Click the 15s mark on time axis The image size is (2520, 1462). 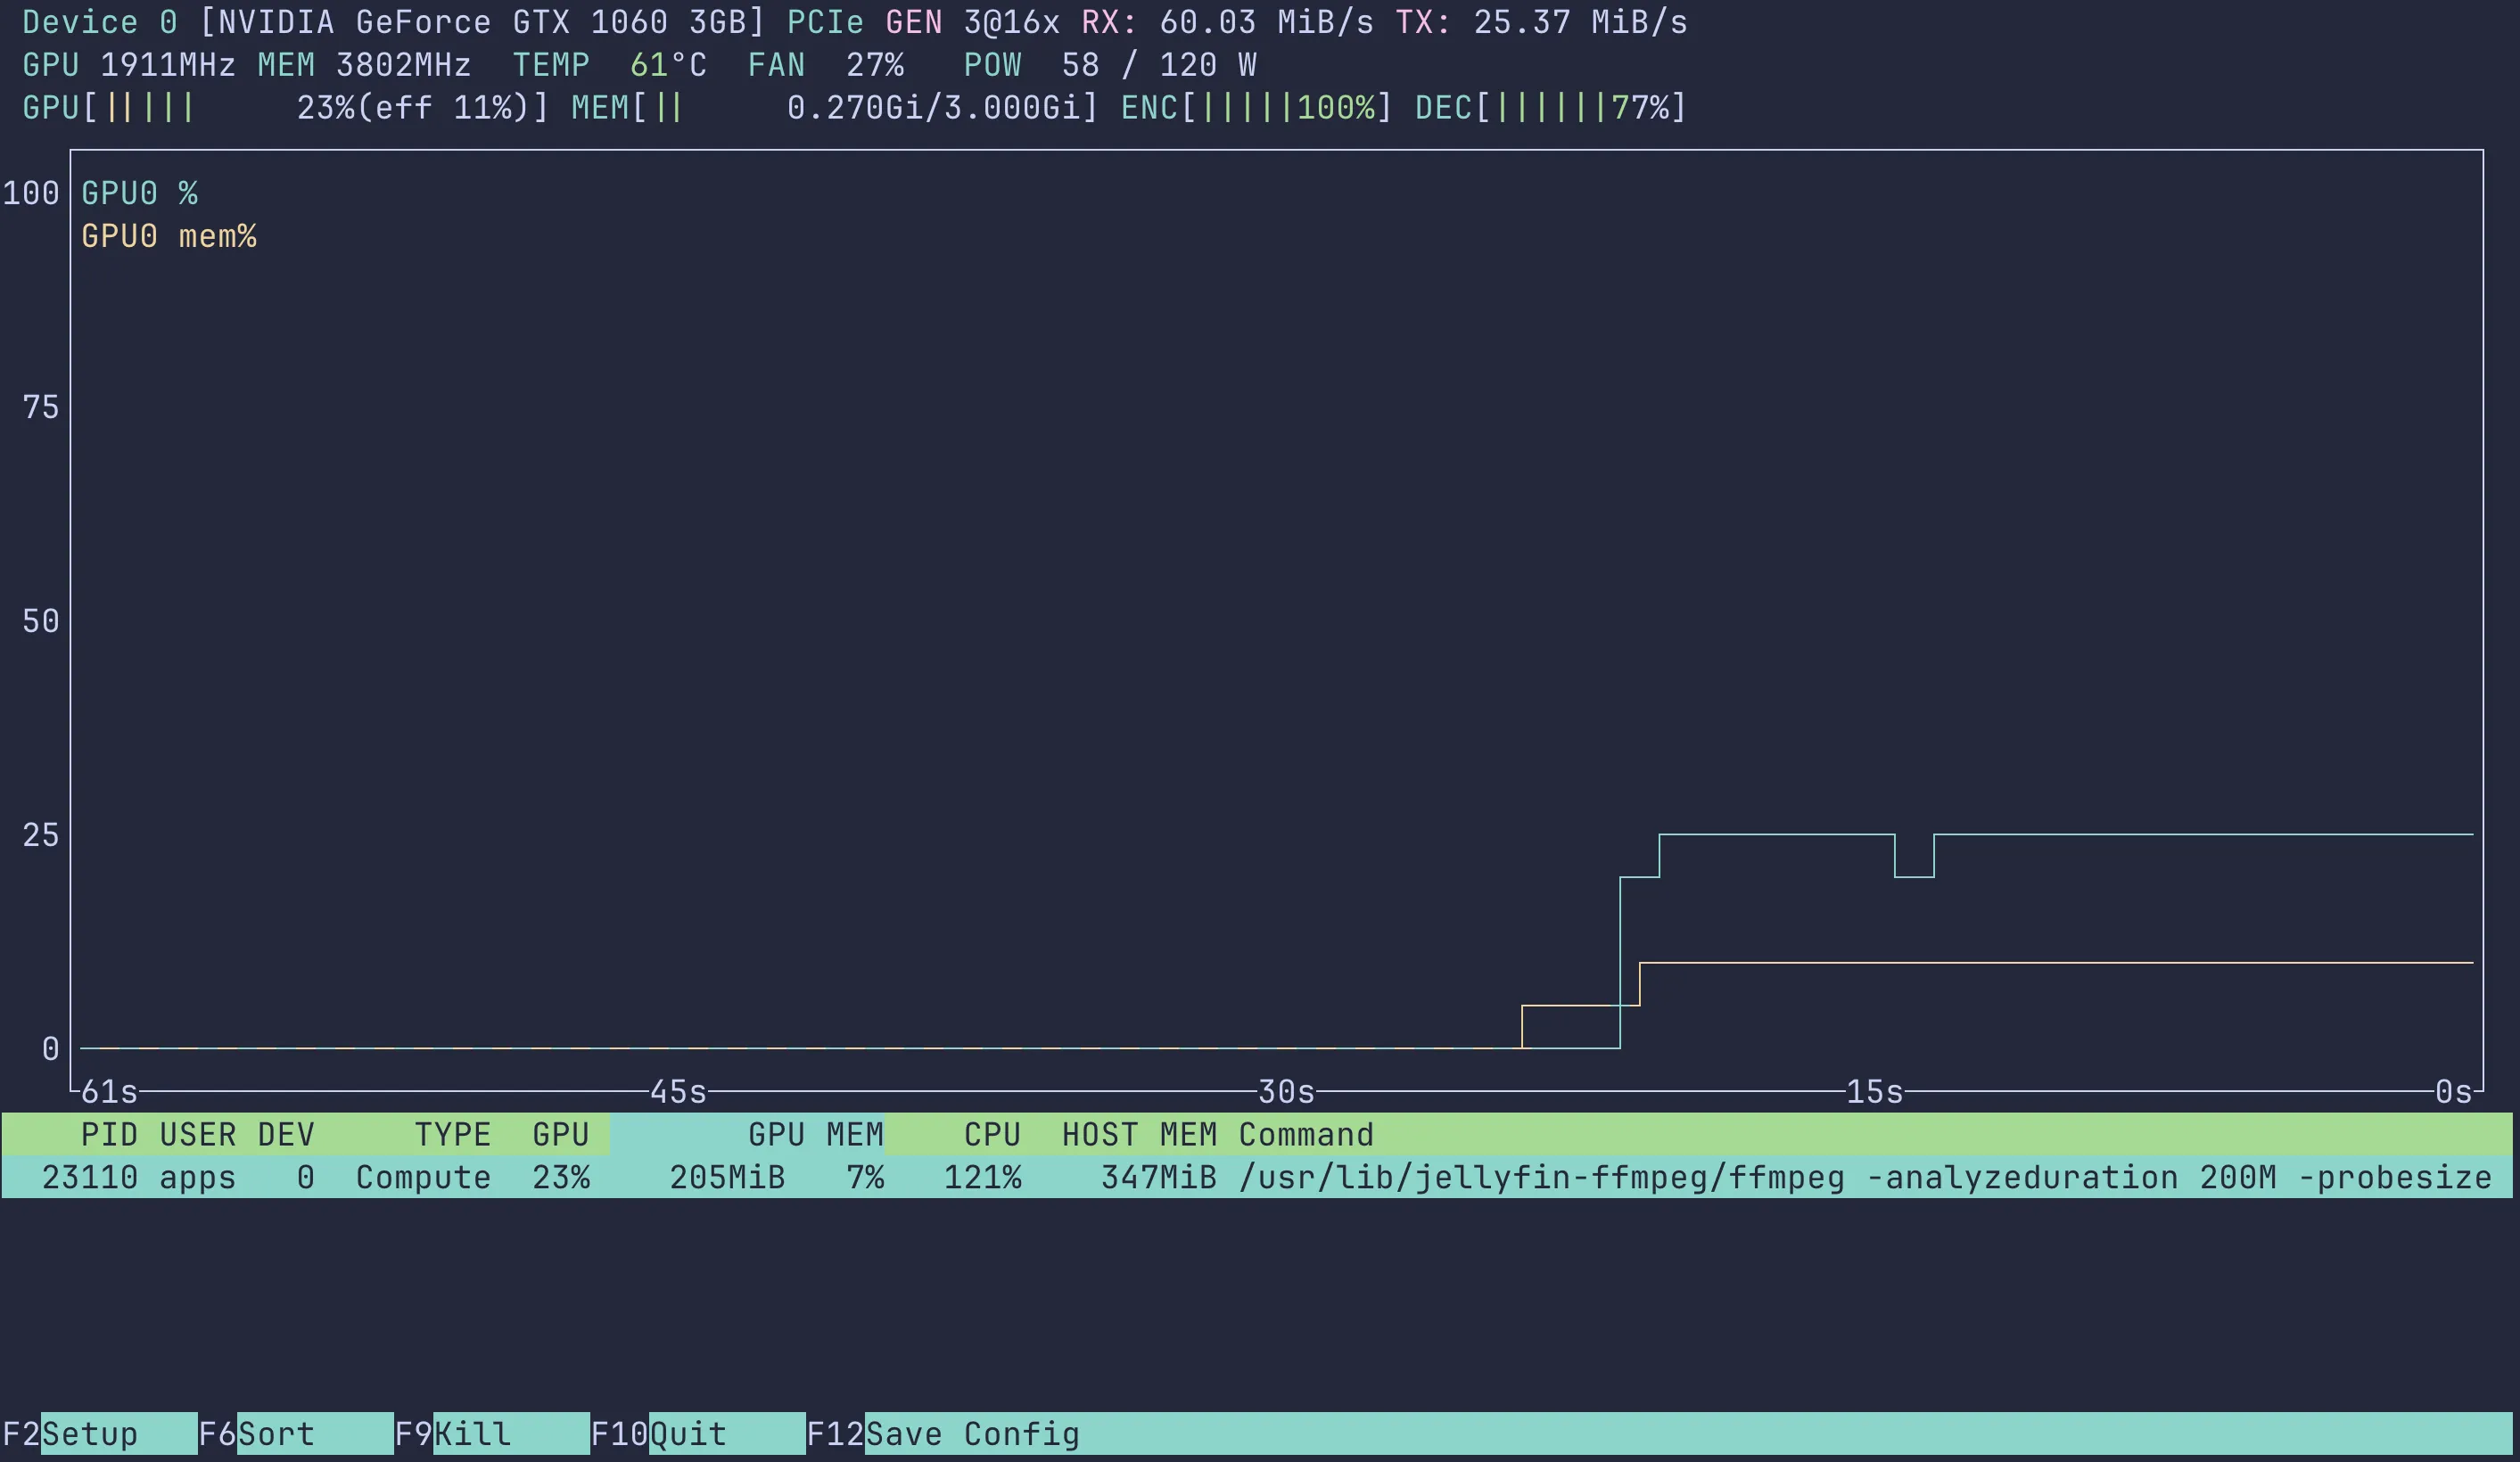[x=1874, y=1091]
